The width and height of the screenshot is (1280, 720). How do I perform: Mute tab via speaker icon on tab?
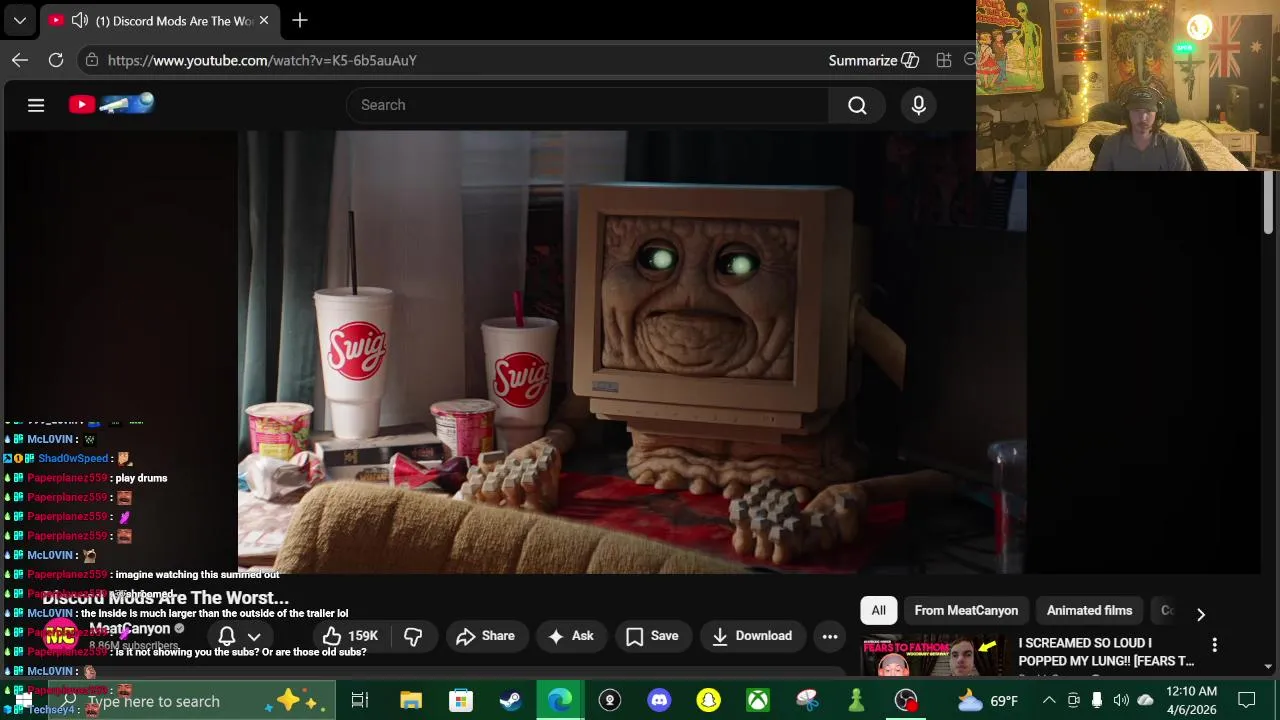pos(80,20)
